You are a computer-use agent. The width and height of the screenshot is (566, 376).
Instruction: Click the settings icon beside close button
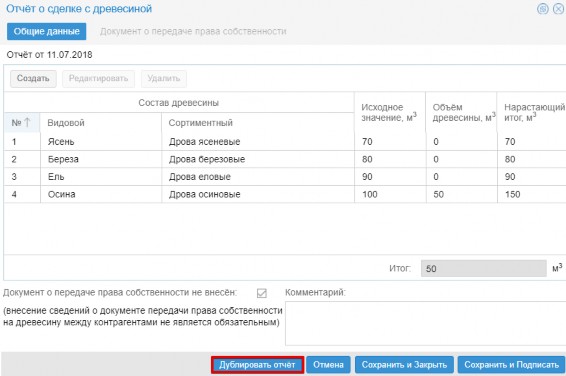pos(543,9)
